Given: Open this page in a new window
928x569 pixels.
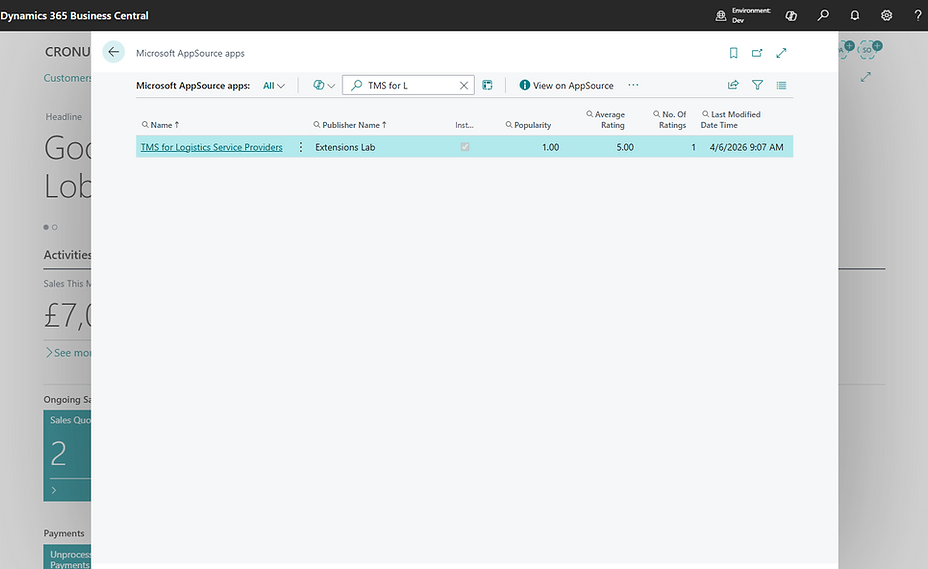Looking at the screenshot, I should pyautogui.click(x=757, y=53).
